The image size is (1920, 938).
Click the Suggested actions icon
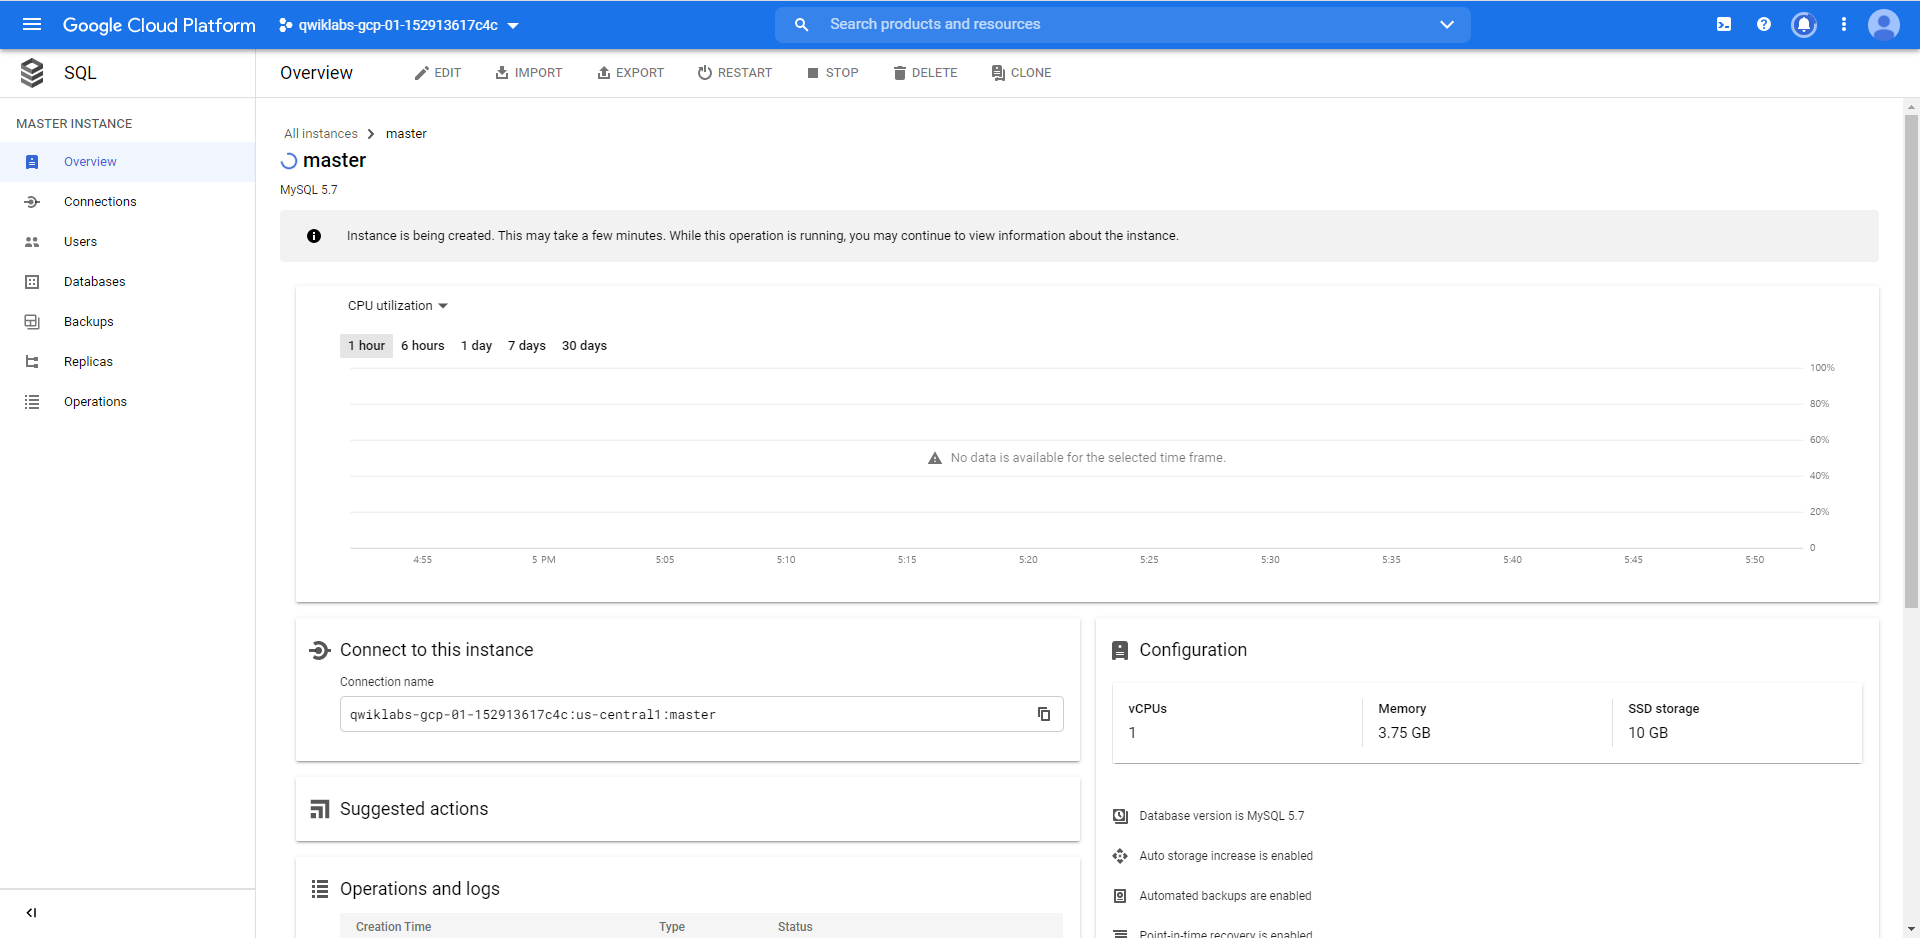pyautogui.click(x=319, y=809)
